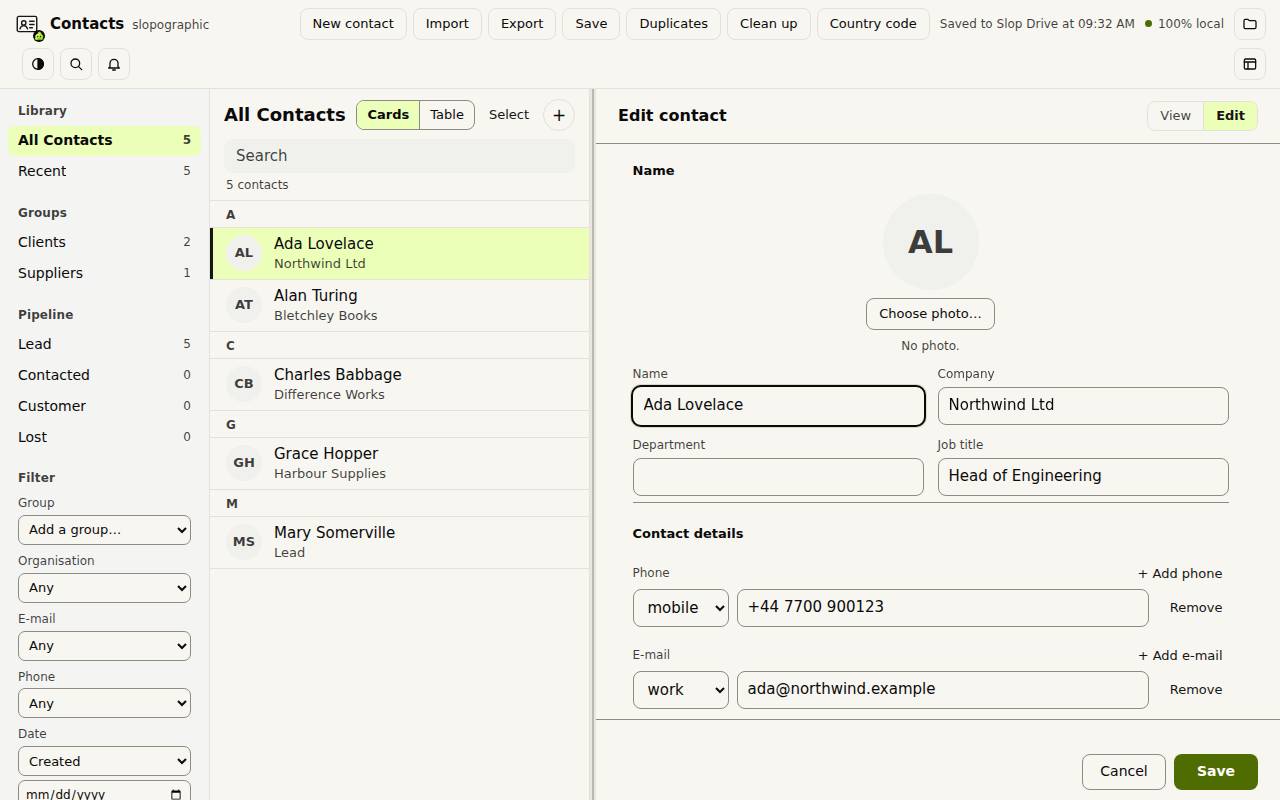Image resolution: width=1280 pixels, height=800 pixels.
Task: Enable Select mode for contacts
Action: (509, 115)
